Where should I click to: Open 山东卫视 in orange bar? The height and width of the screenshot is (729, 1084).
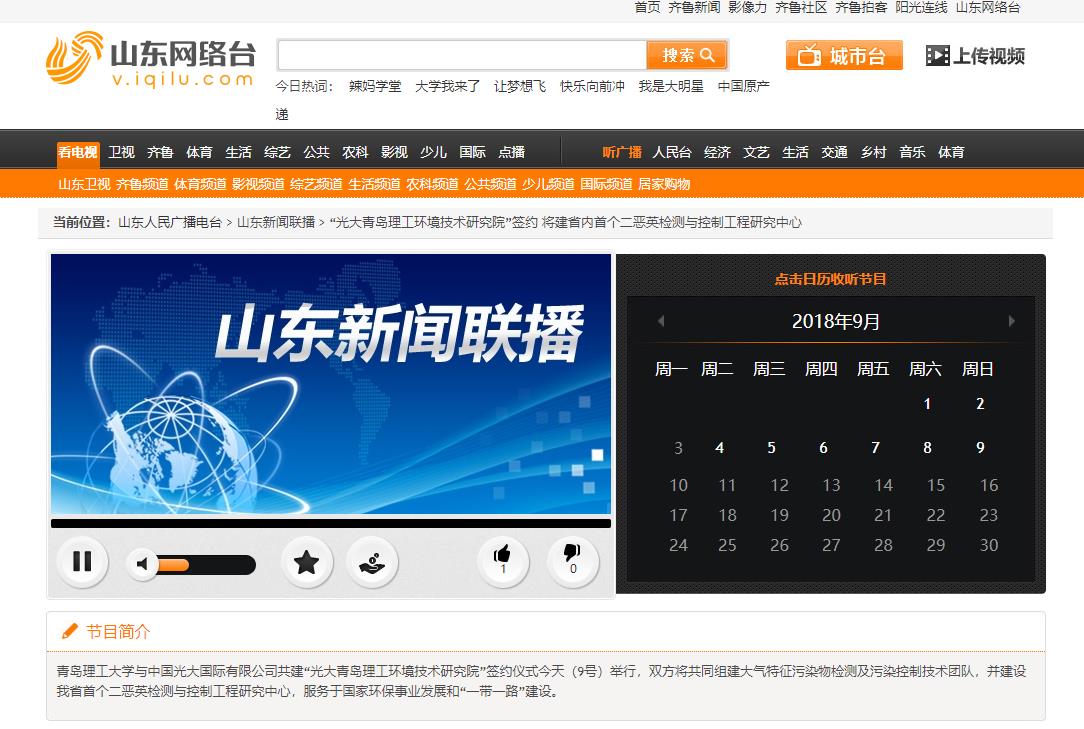click(84, 184)
